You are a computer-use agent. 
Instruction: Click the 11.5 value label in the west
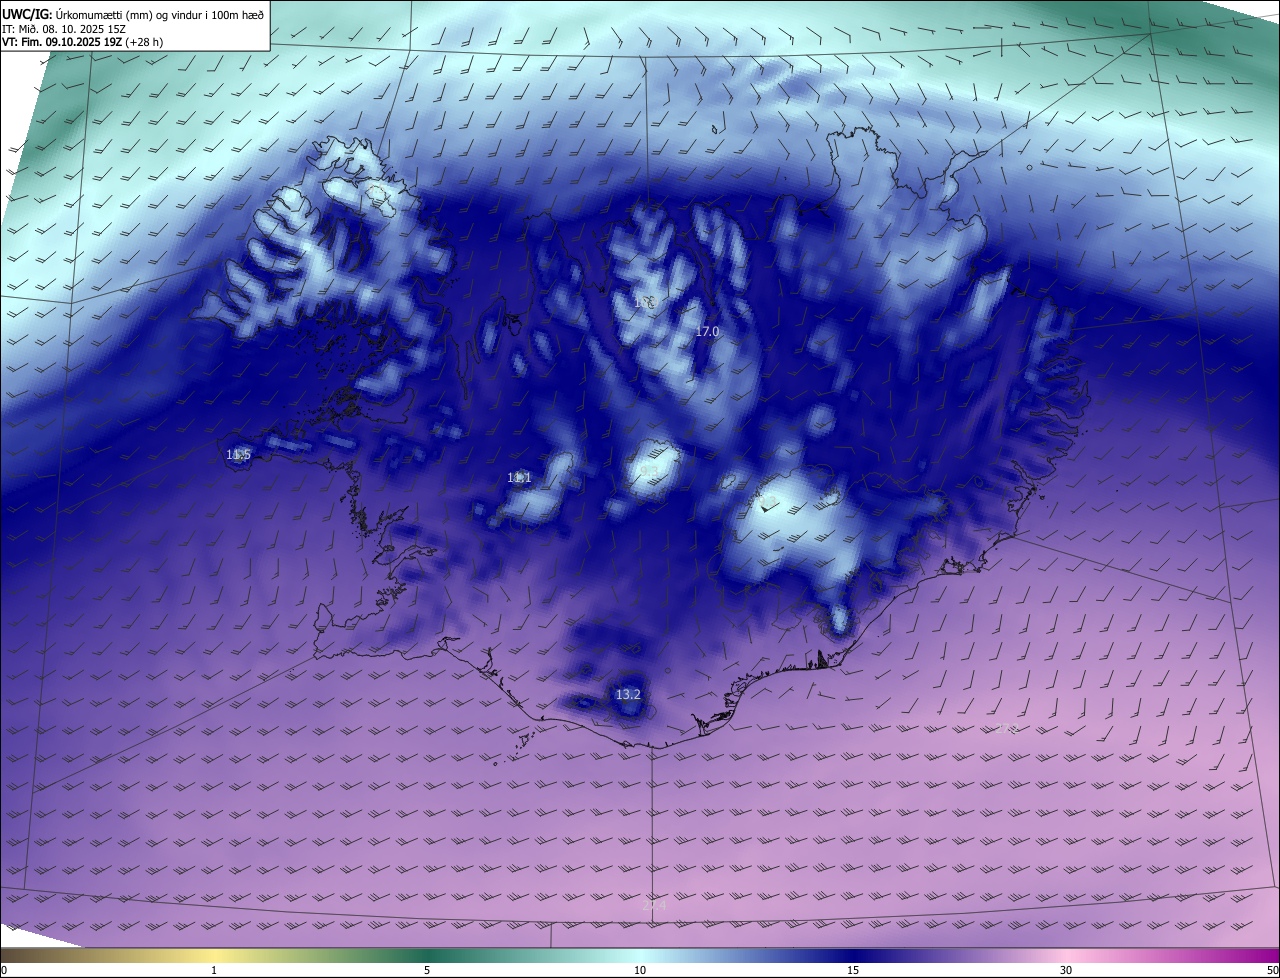[x=238, y=455]
